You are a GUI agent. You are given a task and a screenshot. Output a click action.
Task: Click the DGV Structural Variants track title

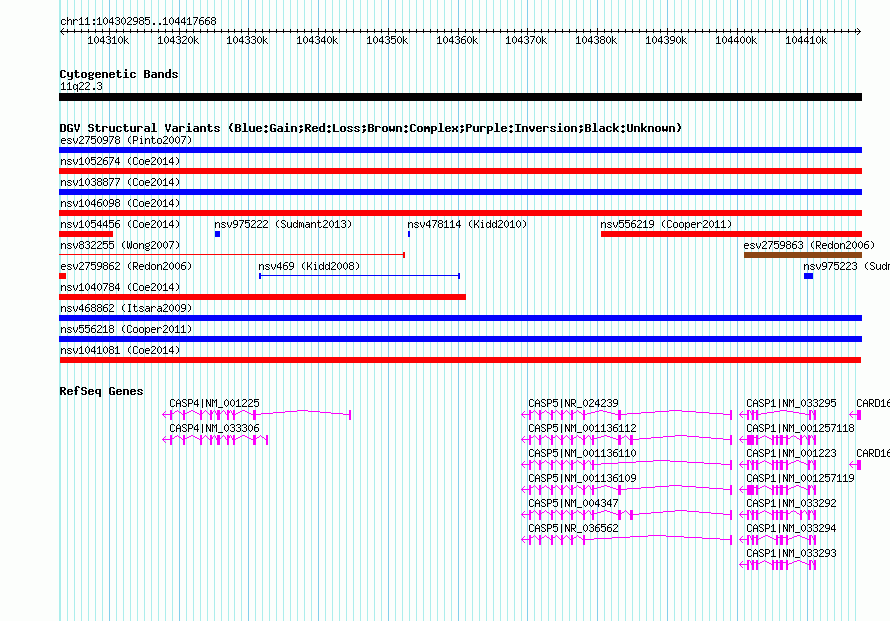[x=371, y=128]
